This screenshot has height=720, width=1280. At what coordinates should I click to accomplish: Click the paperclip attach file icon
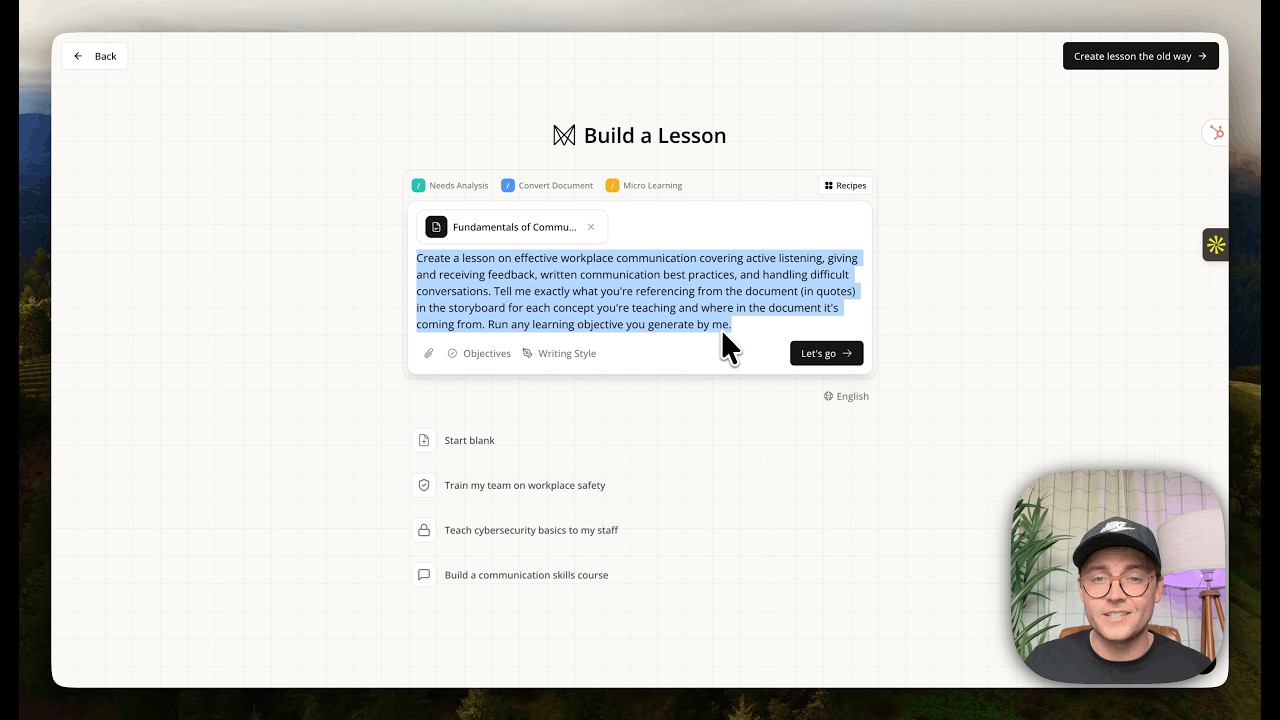click(x=429, y=353)
